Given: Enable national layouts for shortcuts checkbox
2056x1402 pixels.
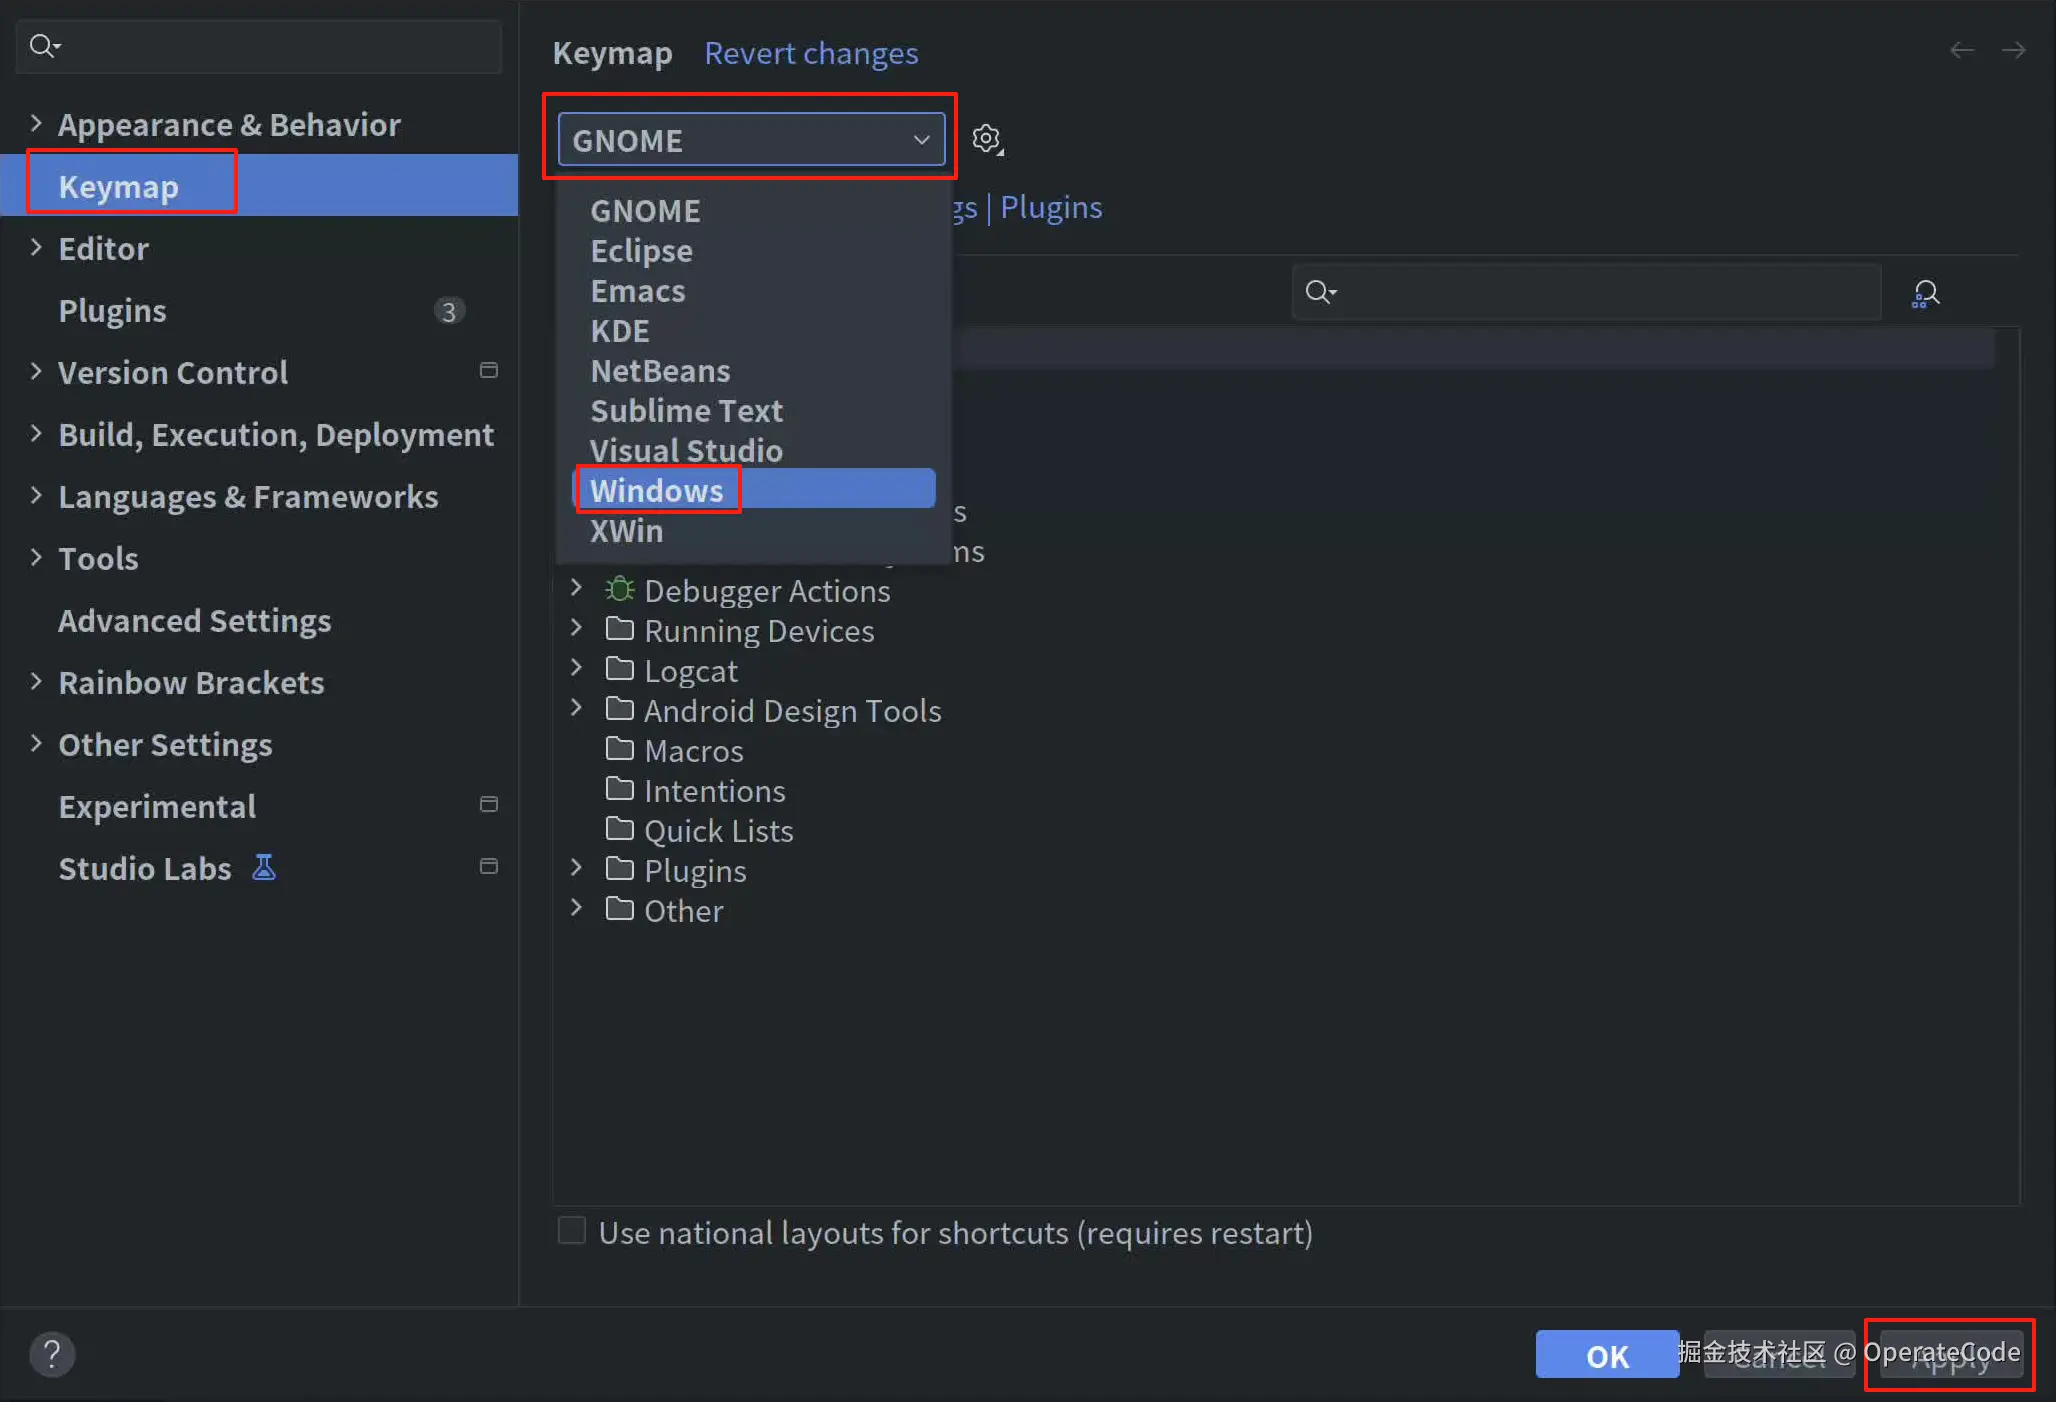Looking at the screenshot, I should click(572, 1231).
